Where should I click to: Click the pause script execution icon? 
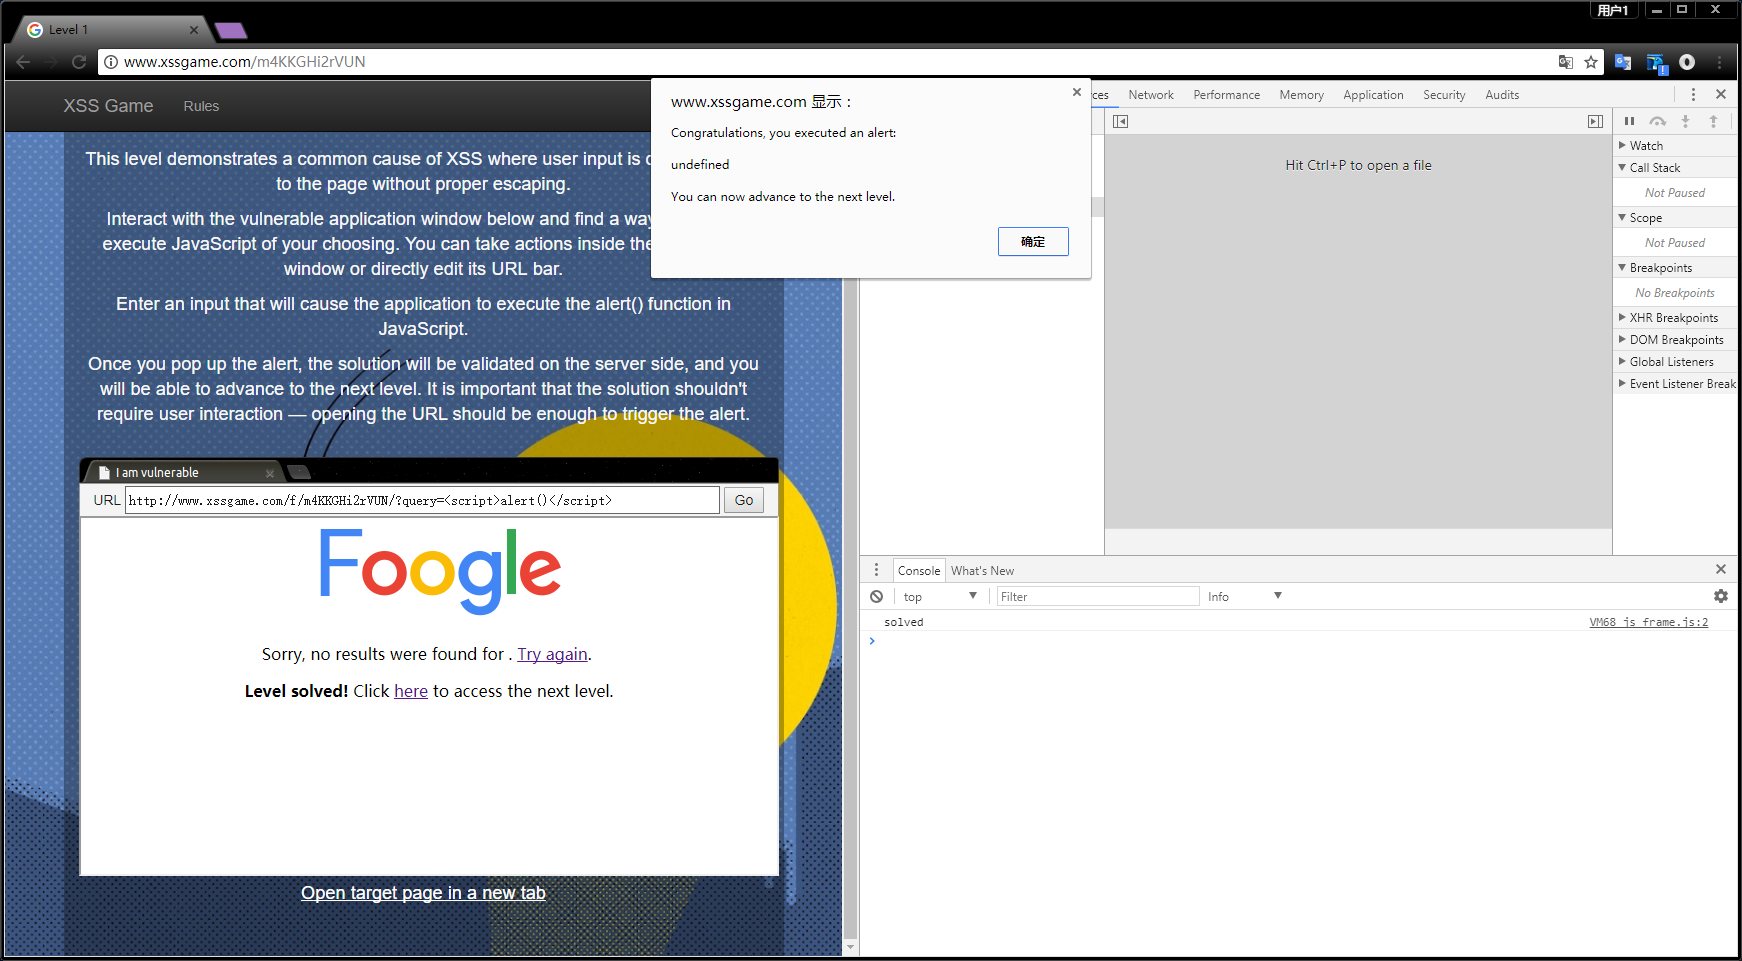click(x=1629, y=121)
